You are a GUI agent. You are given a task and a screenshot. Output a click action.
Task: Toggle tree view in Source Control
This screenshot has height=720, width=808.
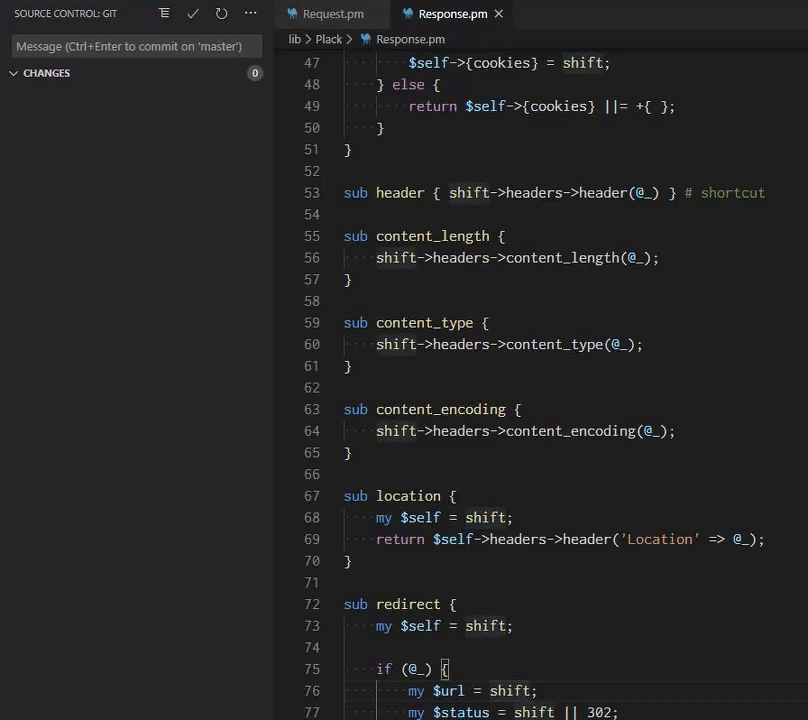(x=164, y=13)
